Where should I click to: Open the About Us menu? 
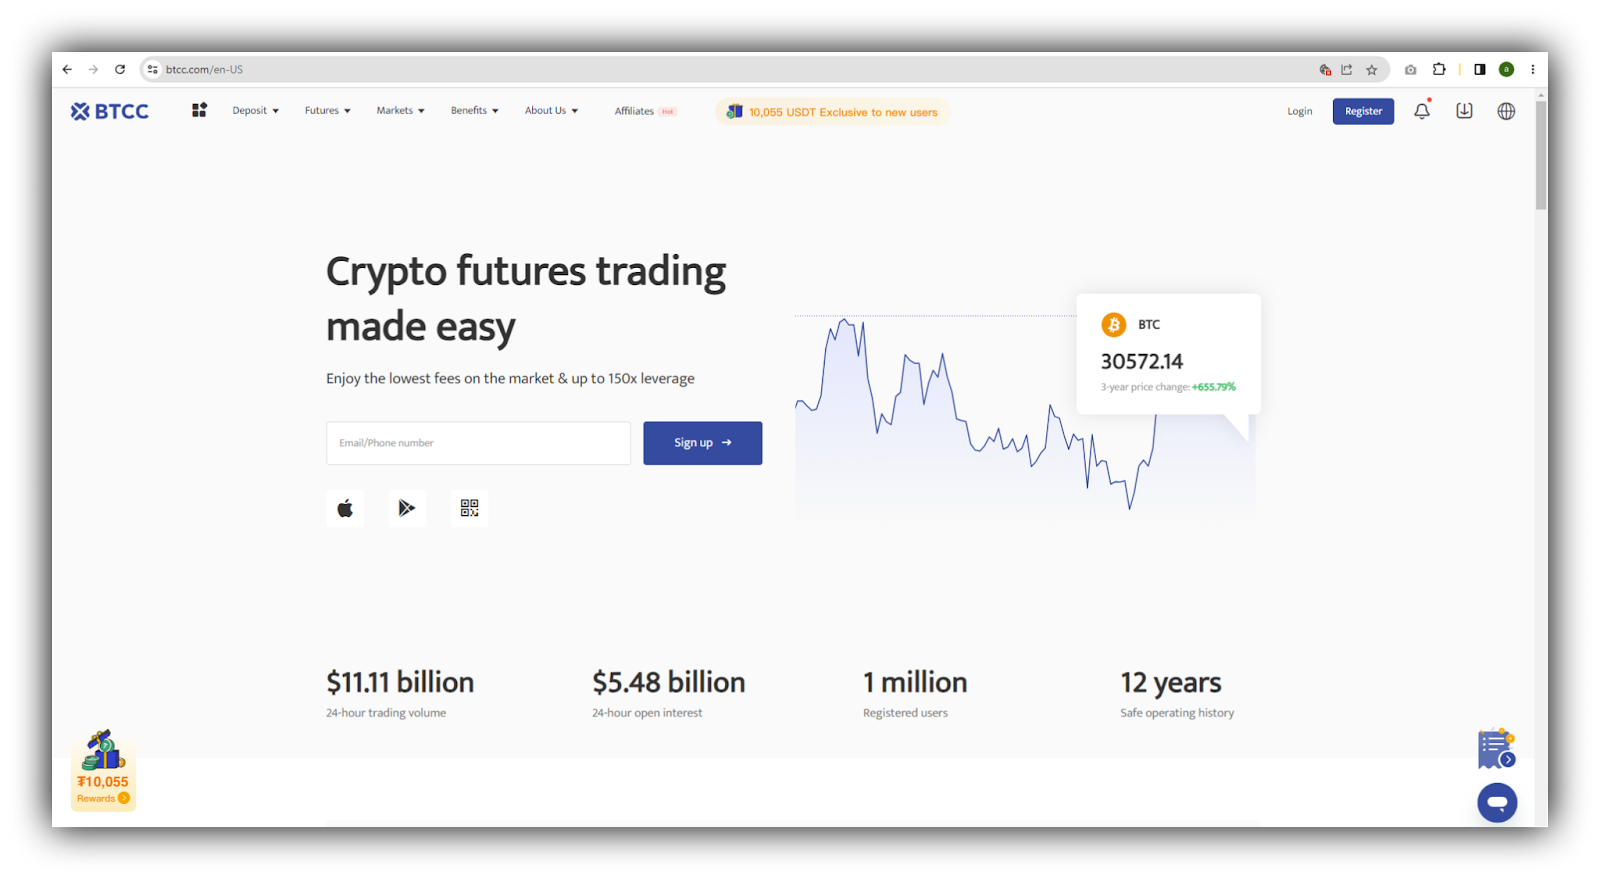pyautogui.click(x=551, y=111)
